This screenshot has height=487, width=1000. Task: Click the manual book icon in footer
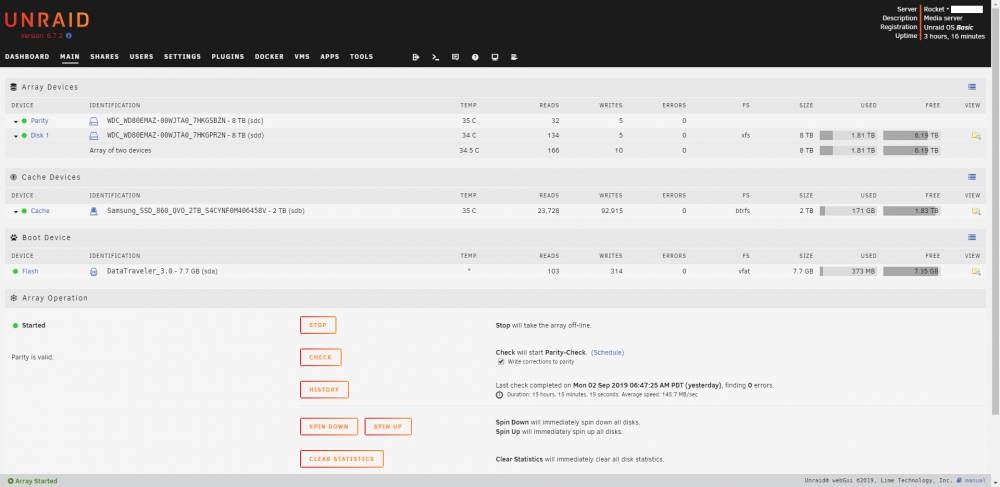(x=960, y=481)
